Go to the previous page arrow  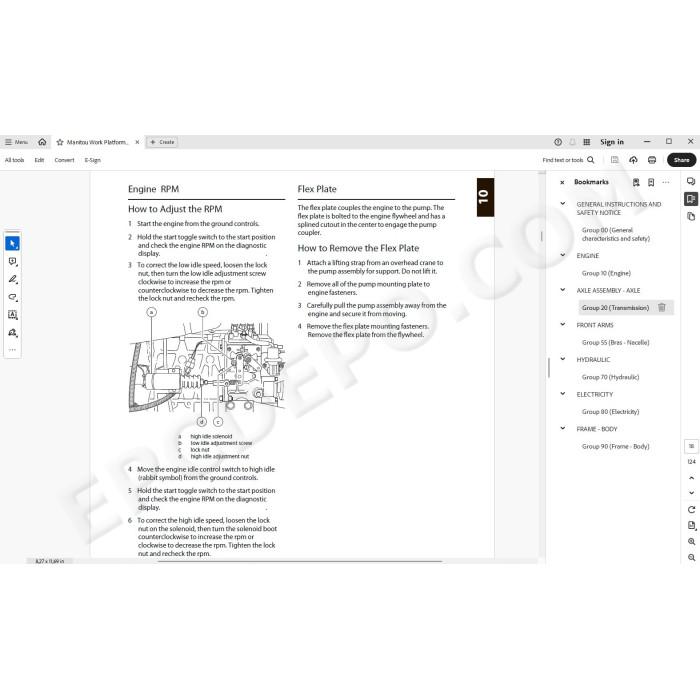pos(691,478)
